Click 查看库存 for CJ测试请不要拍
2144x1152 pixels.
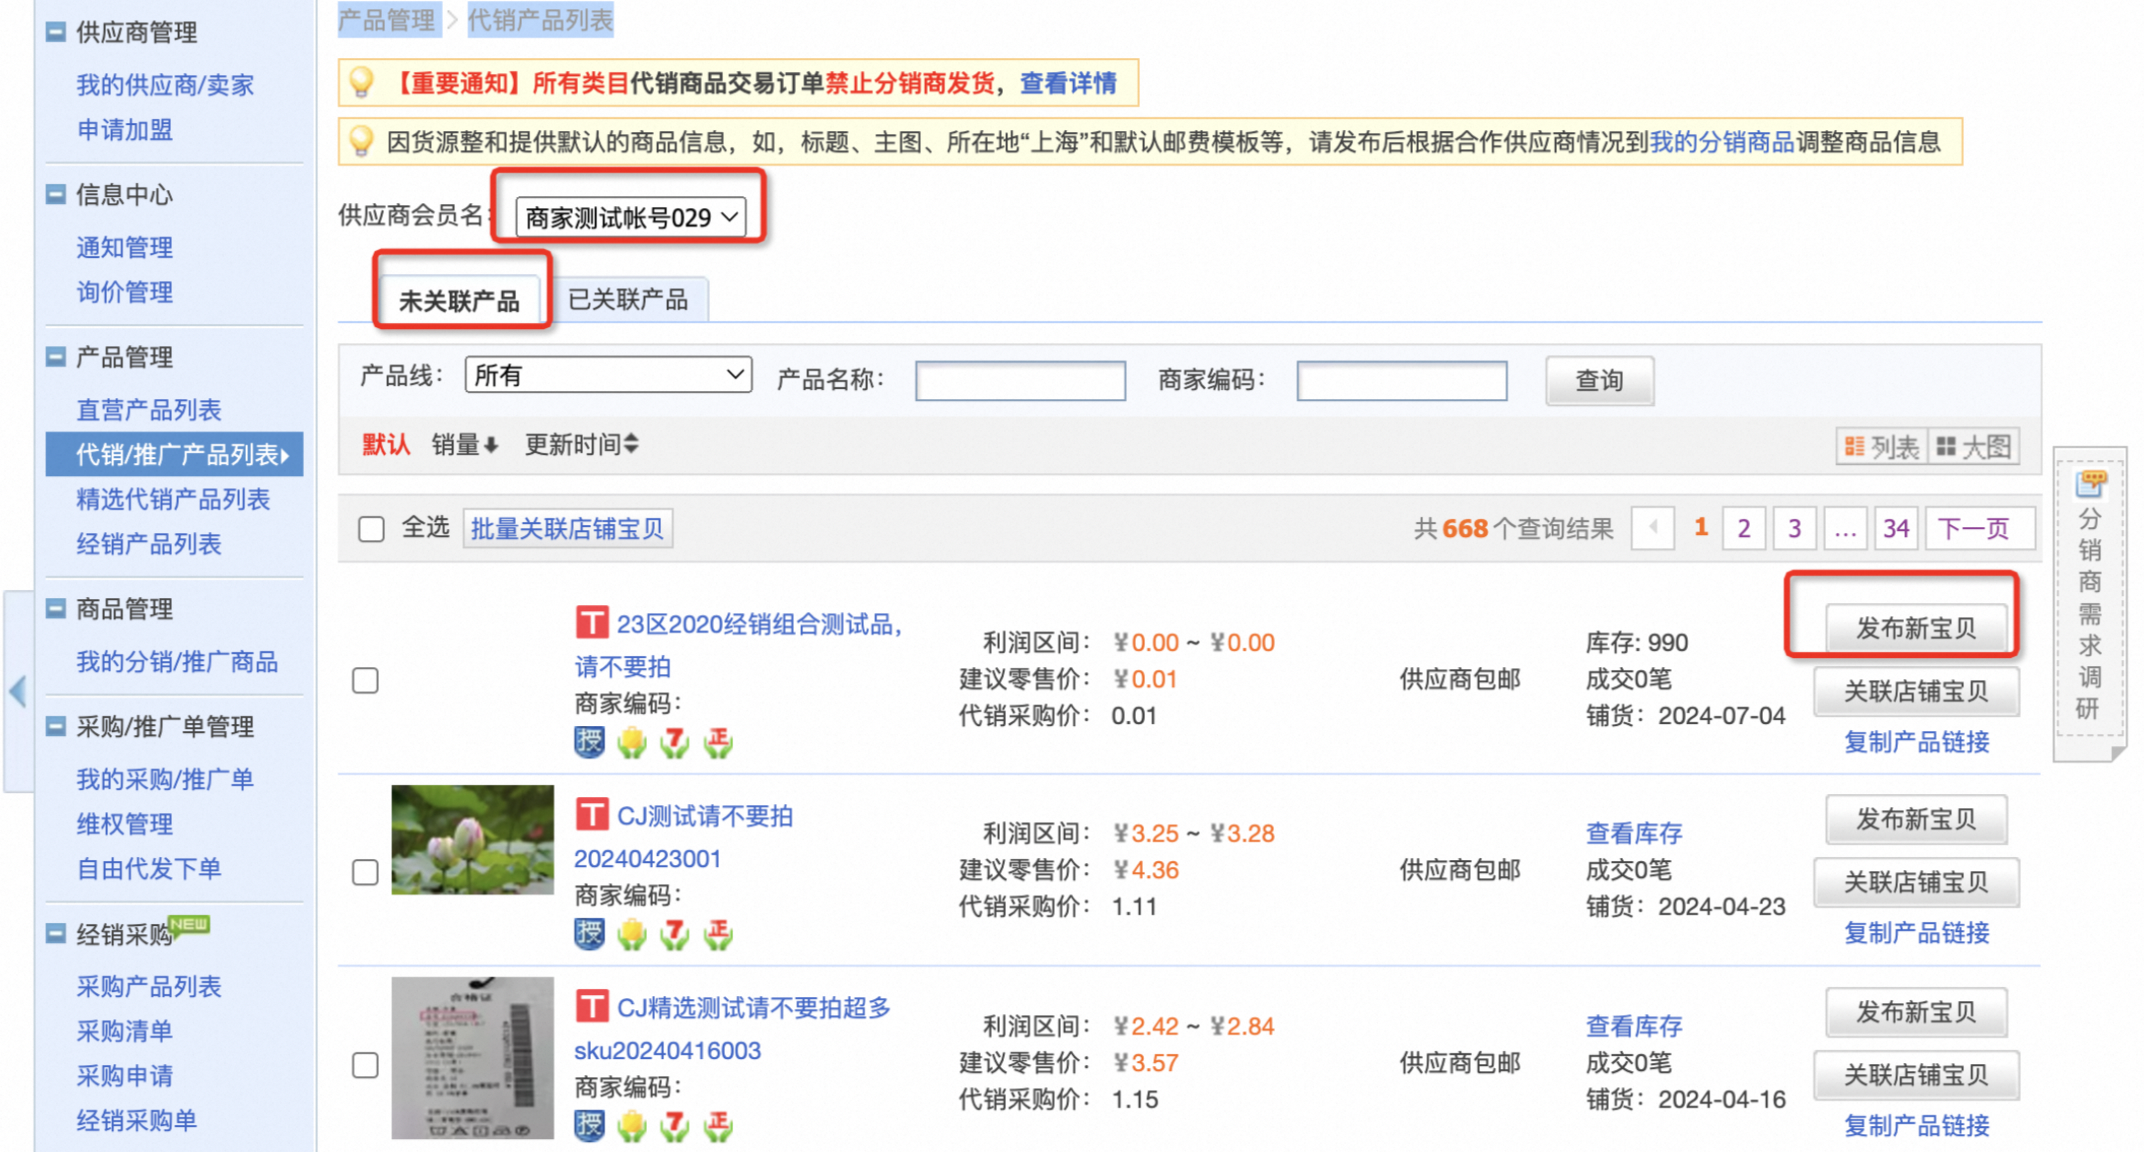tap(1634, 833)
